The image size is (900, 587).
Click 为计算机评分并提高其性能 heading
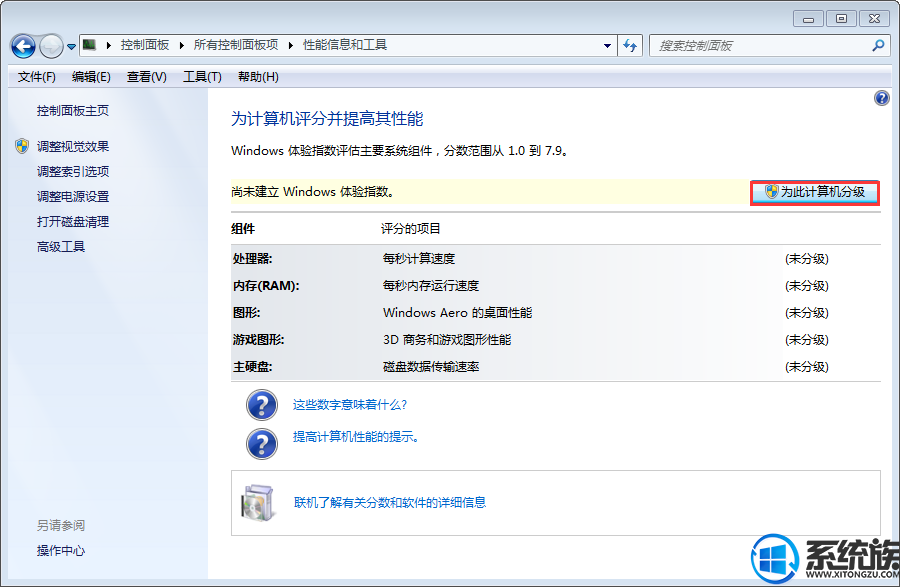(x=327, y=119)
